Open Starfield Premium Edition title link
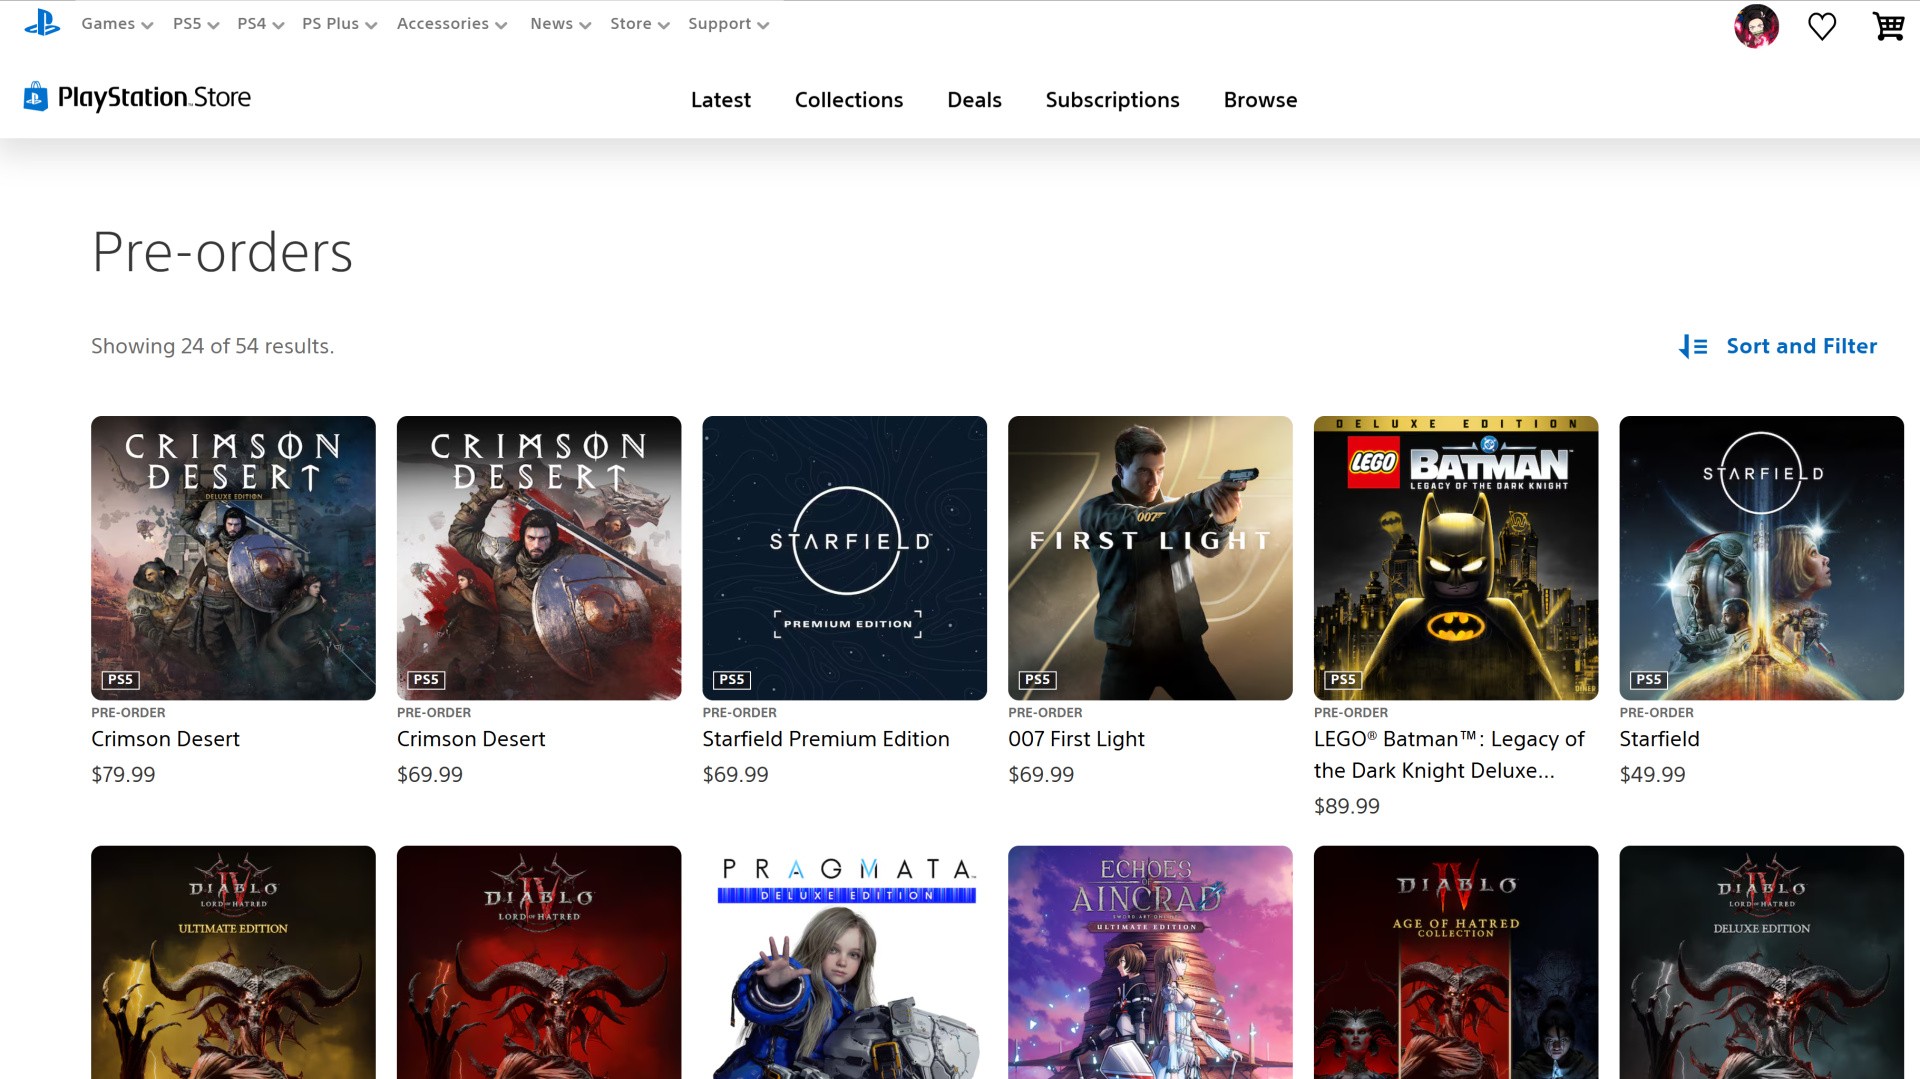 pyautogui.click(x=825, y=739)
